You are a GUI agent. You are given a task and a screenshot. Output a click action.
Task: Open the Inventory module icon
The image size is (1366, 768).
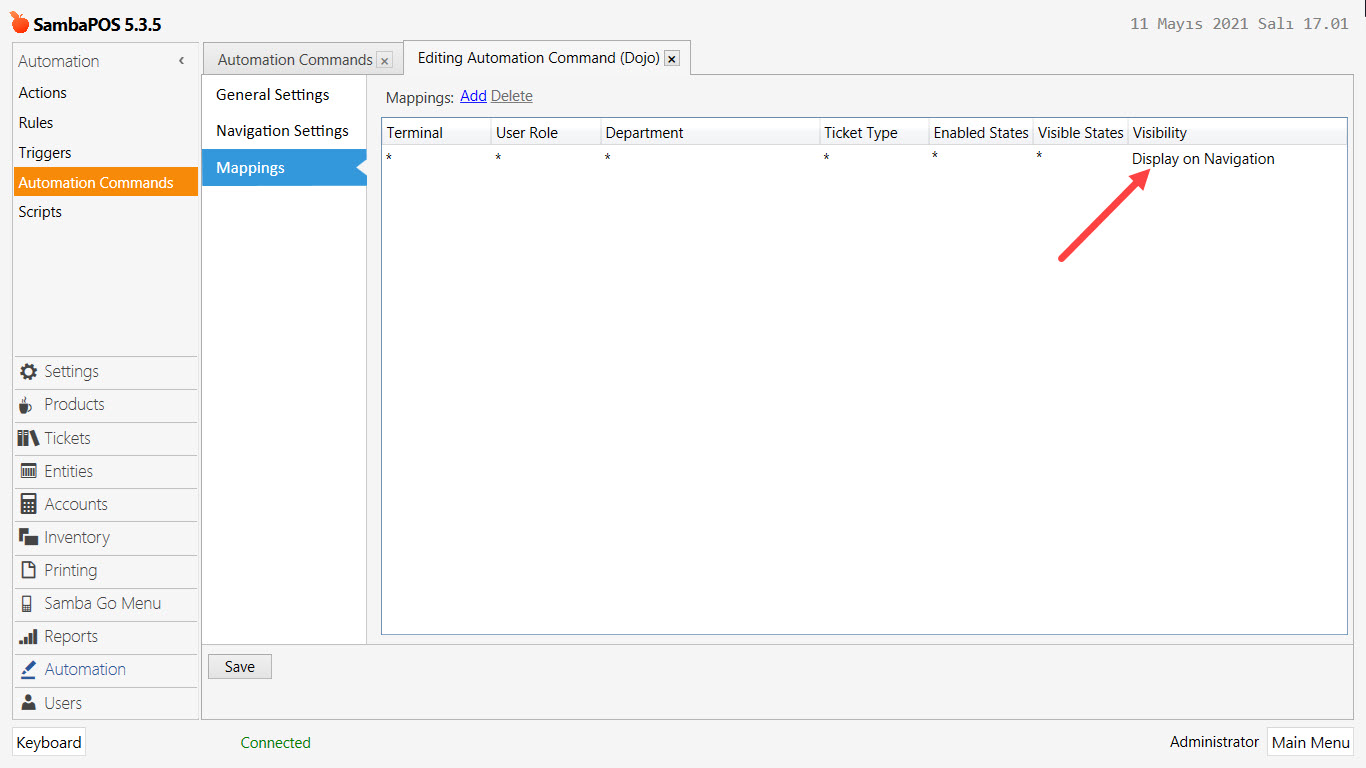click(x=27, y=537)
